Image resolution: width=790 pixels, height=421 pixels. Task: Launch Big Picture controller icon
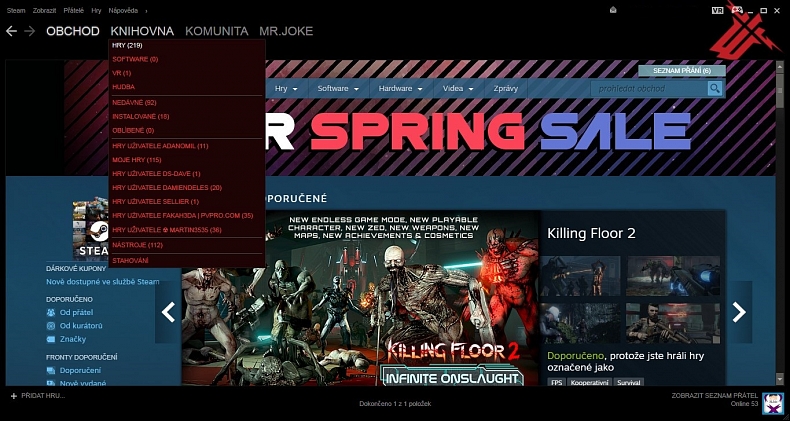(x=737, y=10)
